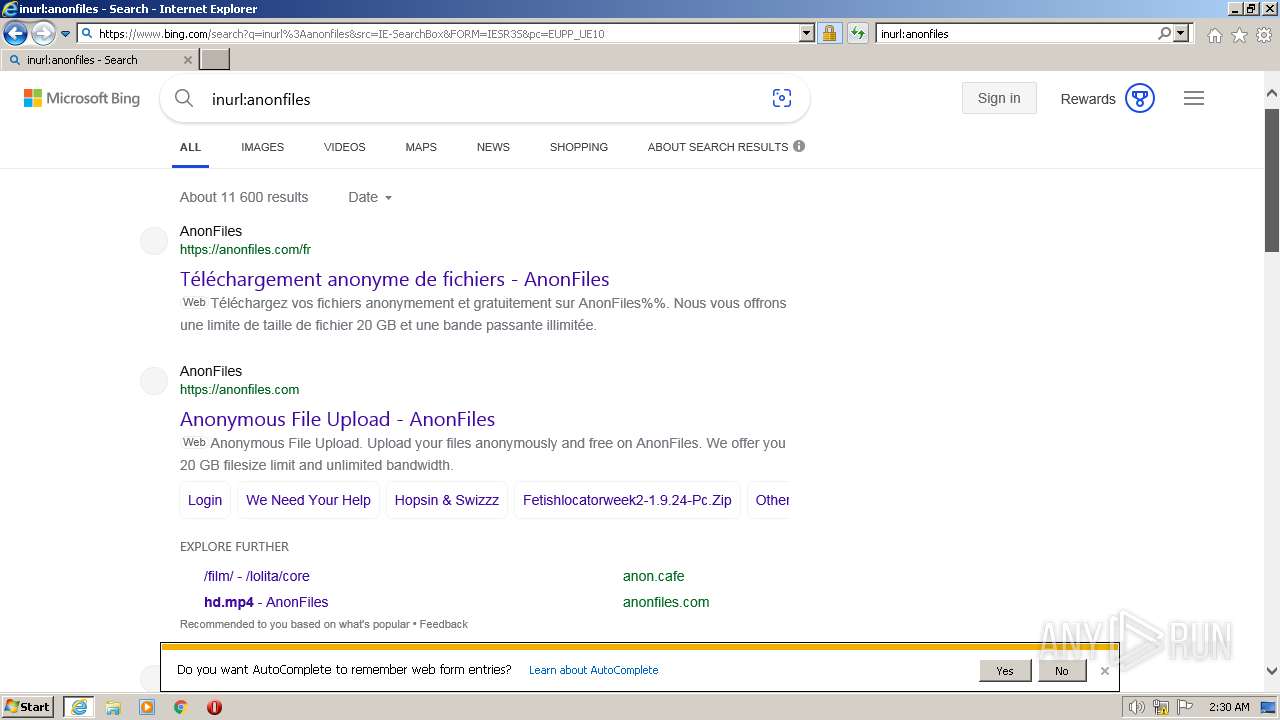Open Téléchargement anonyme de fichiers result

tap(394, 279)
